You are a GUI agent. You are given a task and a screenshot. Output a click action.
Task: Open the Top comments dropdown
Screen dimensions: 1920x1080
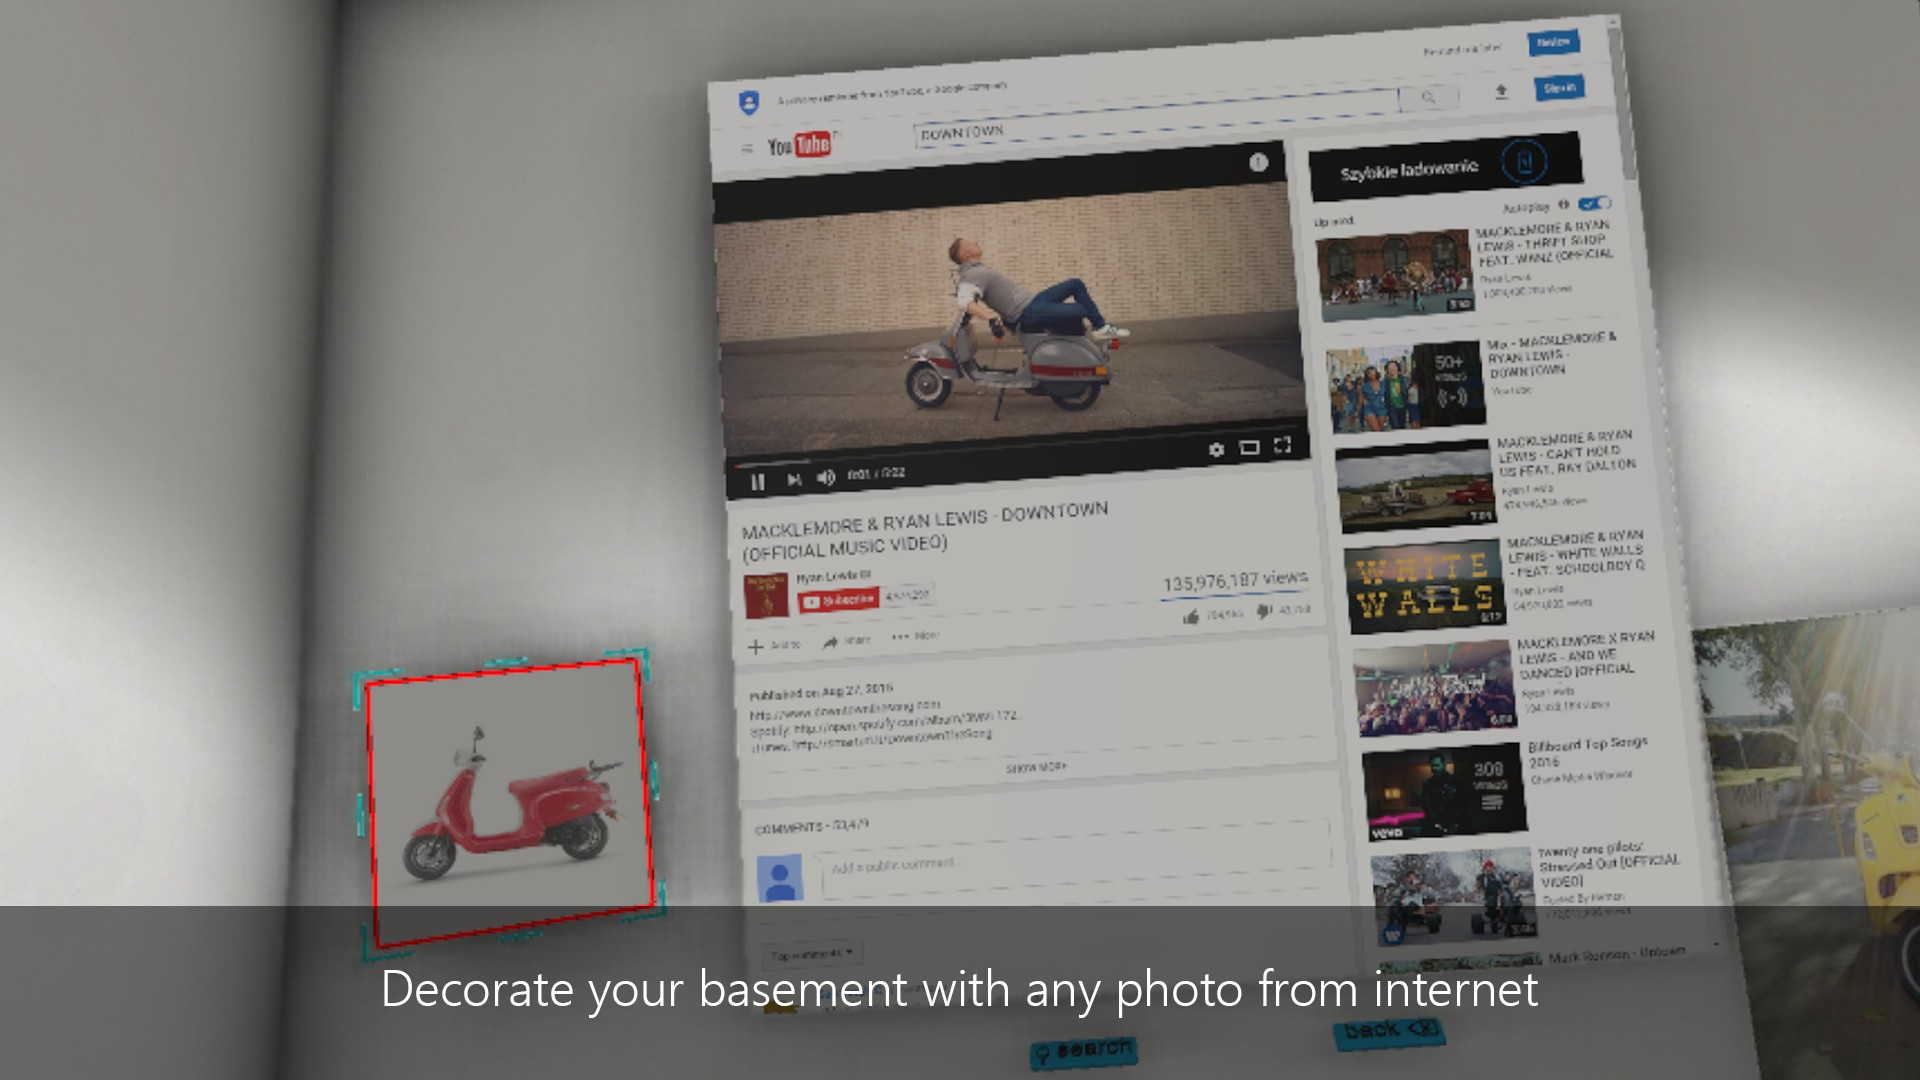(x=812, y=954)
